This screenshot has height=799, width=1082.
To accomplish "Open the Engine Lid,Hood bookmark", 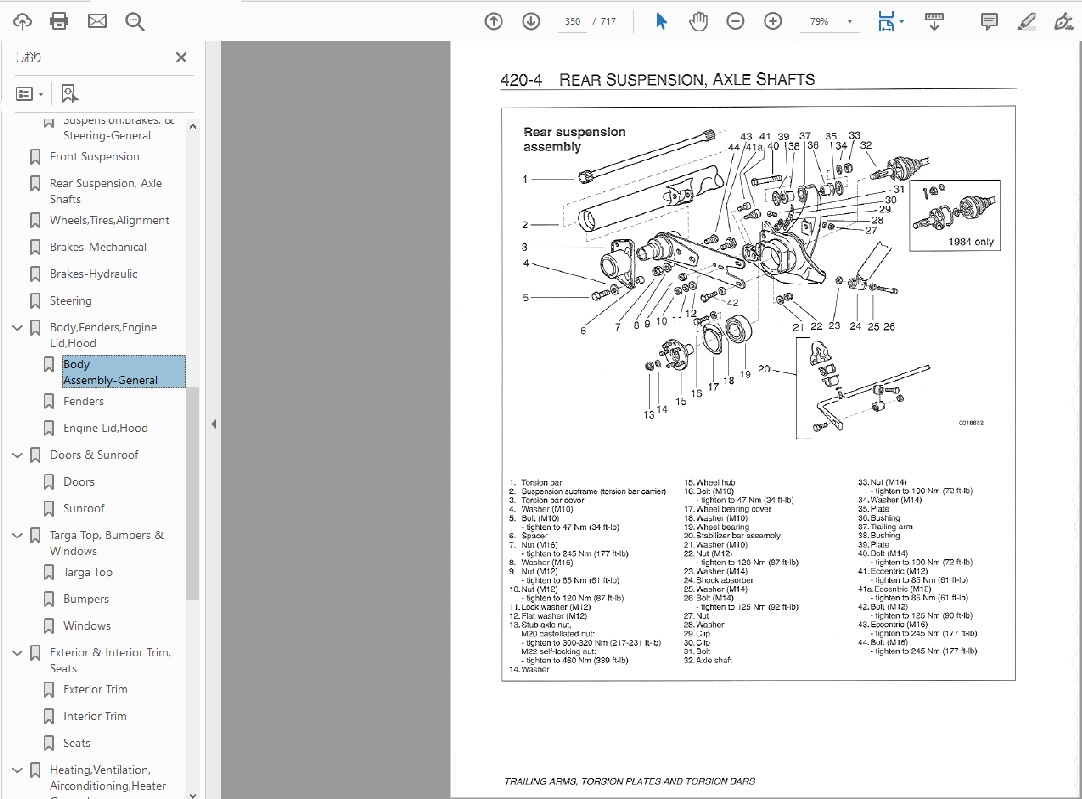I will tap(105, 428).
